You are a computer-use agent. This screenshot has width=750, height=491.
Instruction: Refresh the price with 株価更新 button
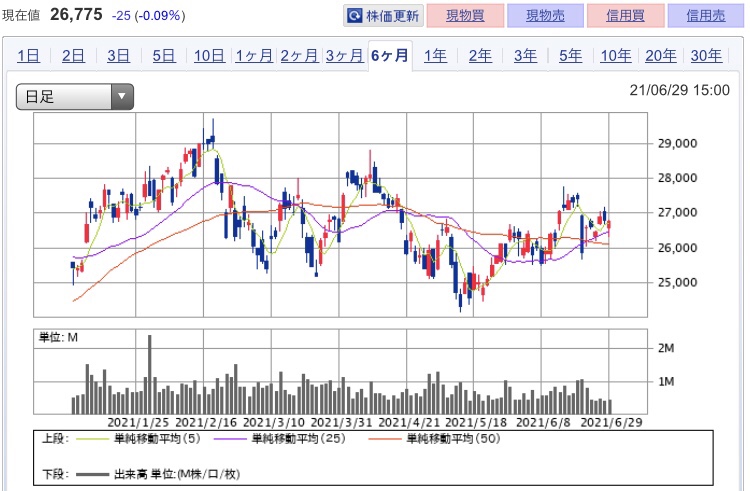(x=384, y=16)
